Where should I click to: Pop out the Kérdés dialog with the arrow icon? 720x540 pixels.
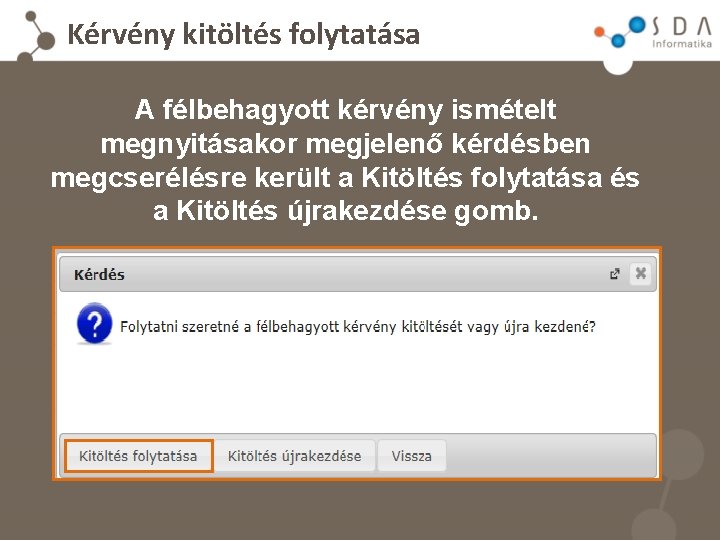(x=614, y=274)
